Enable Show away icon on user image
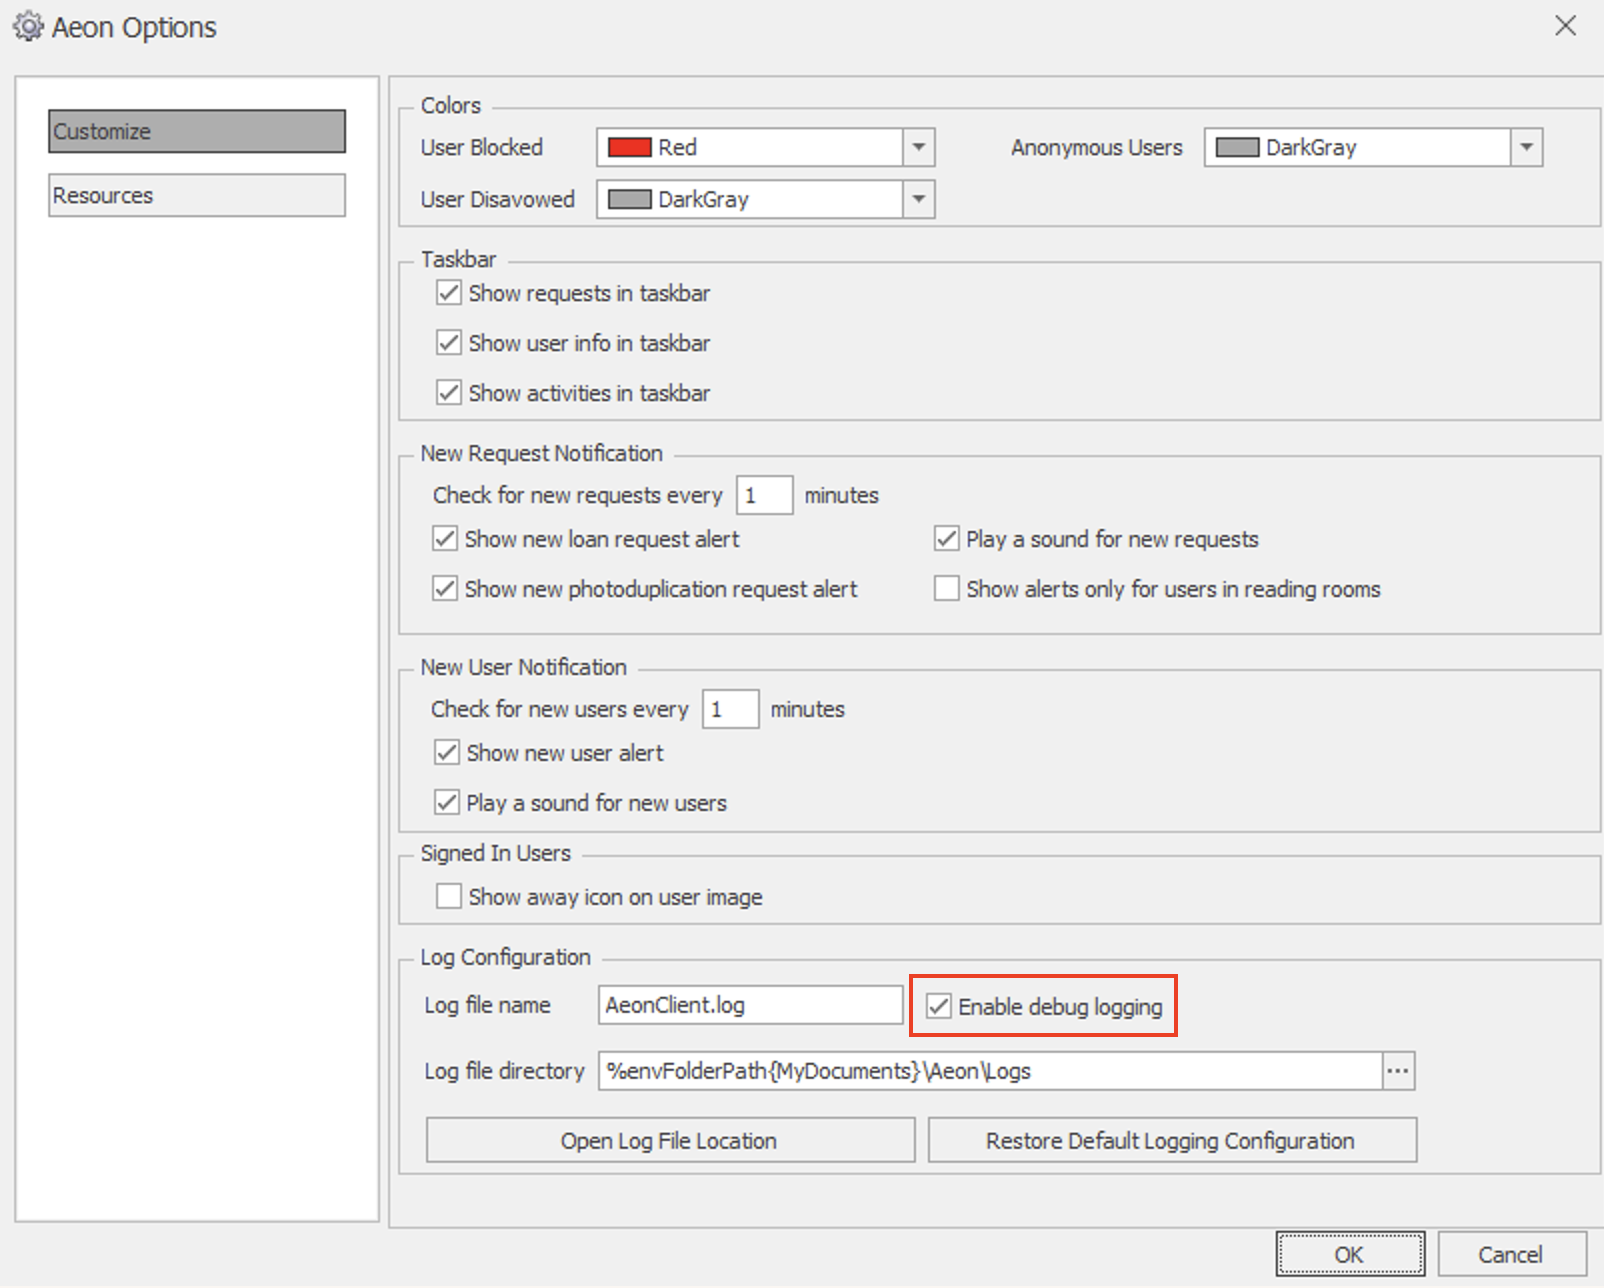 [448, 896]
